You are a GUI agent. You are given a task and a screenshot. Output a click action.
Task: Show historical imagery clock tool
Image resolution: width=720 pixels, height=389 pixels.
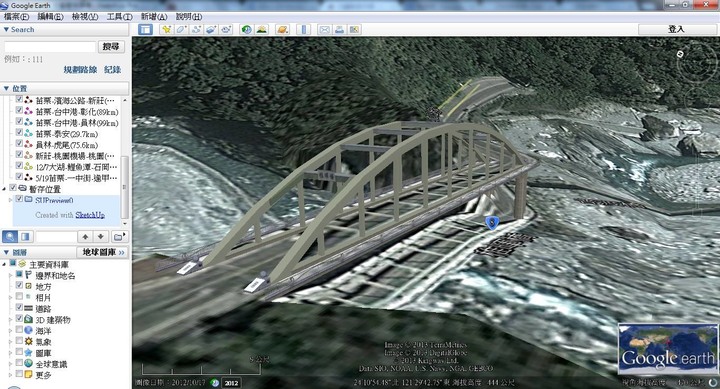247,29
